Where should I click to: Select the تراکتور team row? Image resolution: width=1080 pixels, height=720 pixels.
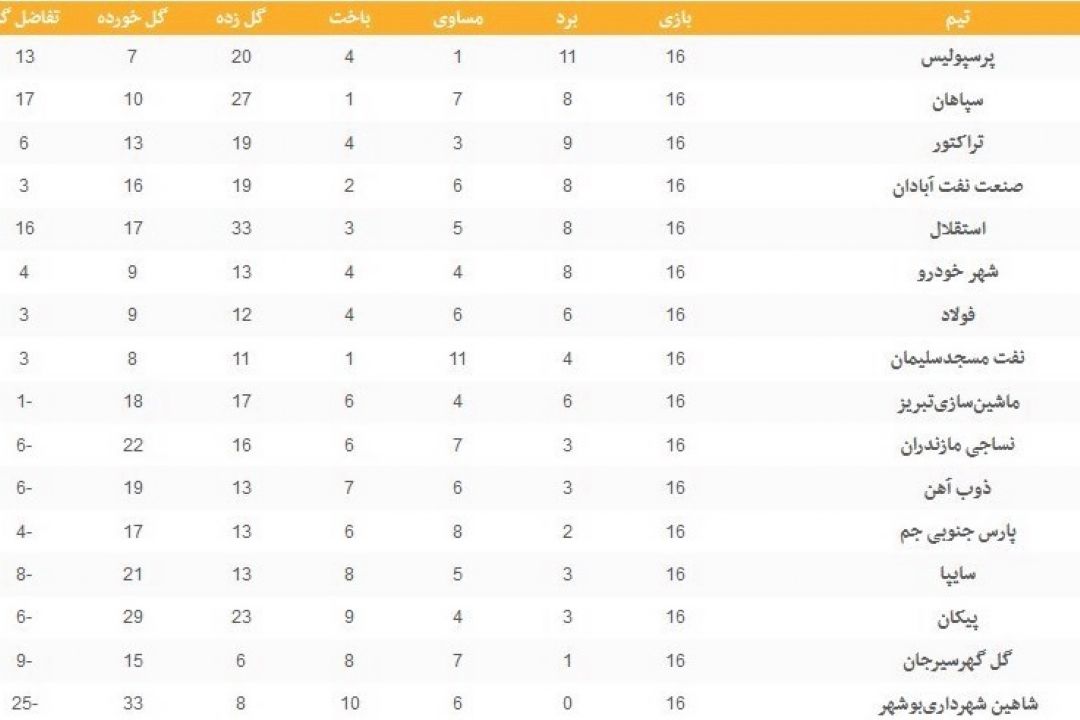(540, 143)
